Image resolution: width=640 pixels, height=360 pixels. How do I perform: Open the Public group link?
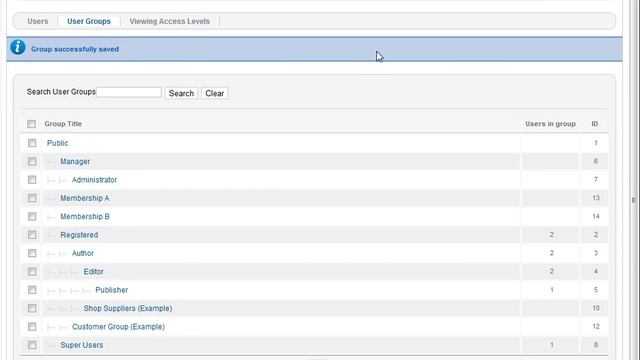point(58,143)
